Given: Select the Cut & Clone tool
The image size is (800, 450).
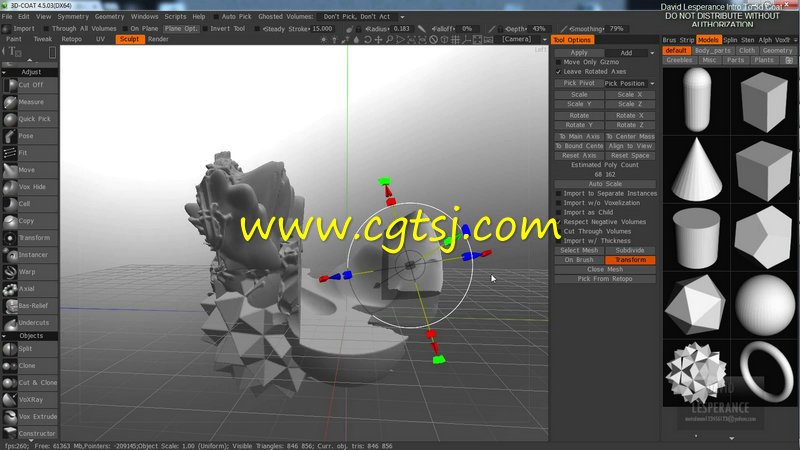Looking at the screenshot, I should [x=30, y=383].
